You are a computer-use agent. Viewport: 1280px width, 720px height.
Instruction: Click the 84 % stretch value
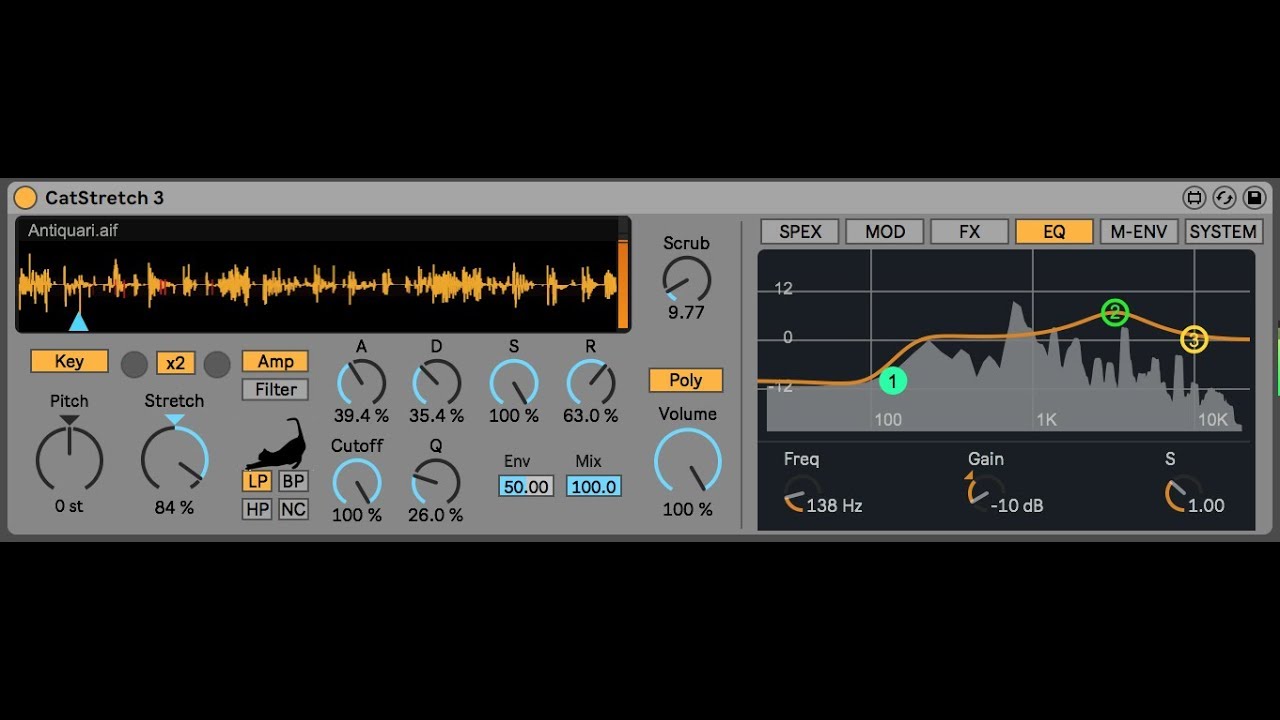174,507
